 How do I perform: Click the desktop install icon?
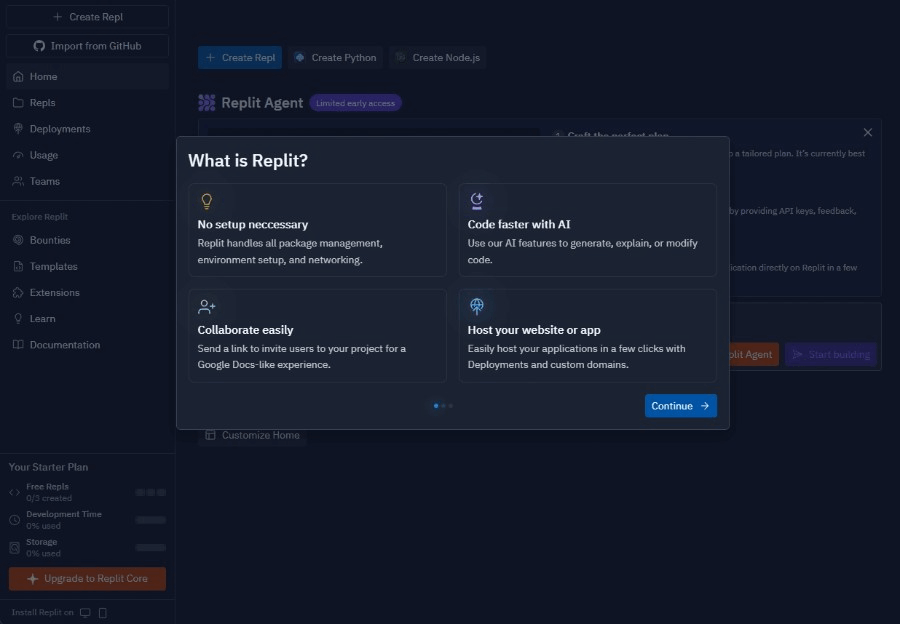coord(85,613)
